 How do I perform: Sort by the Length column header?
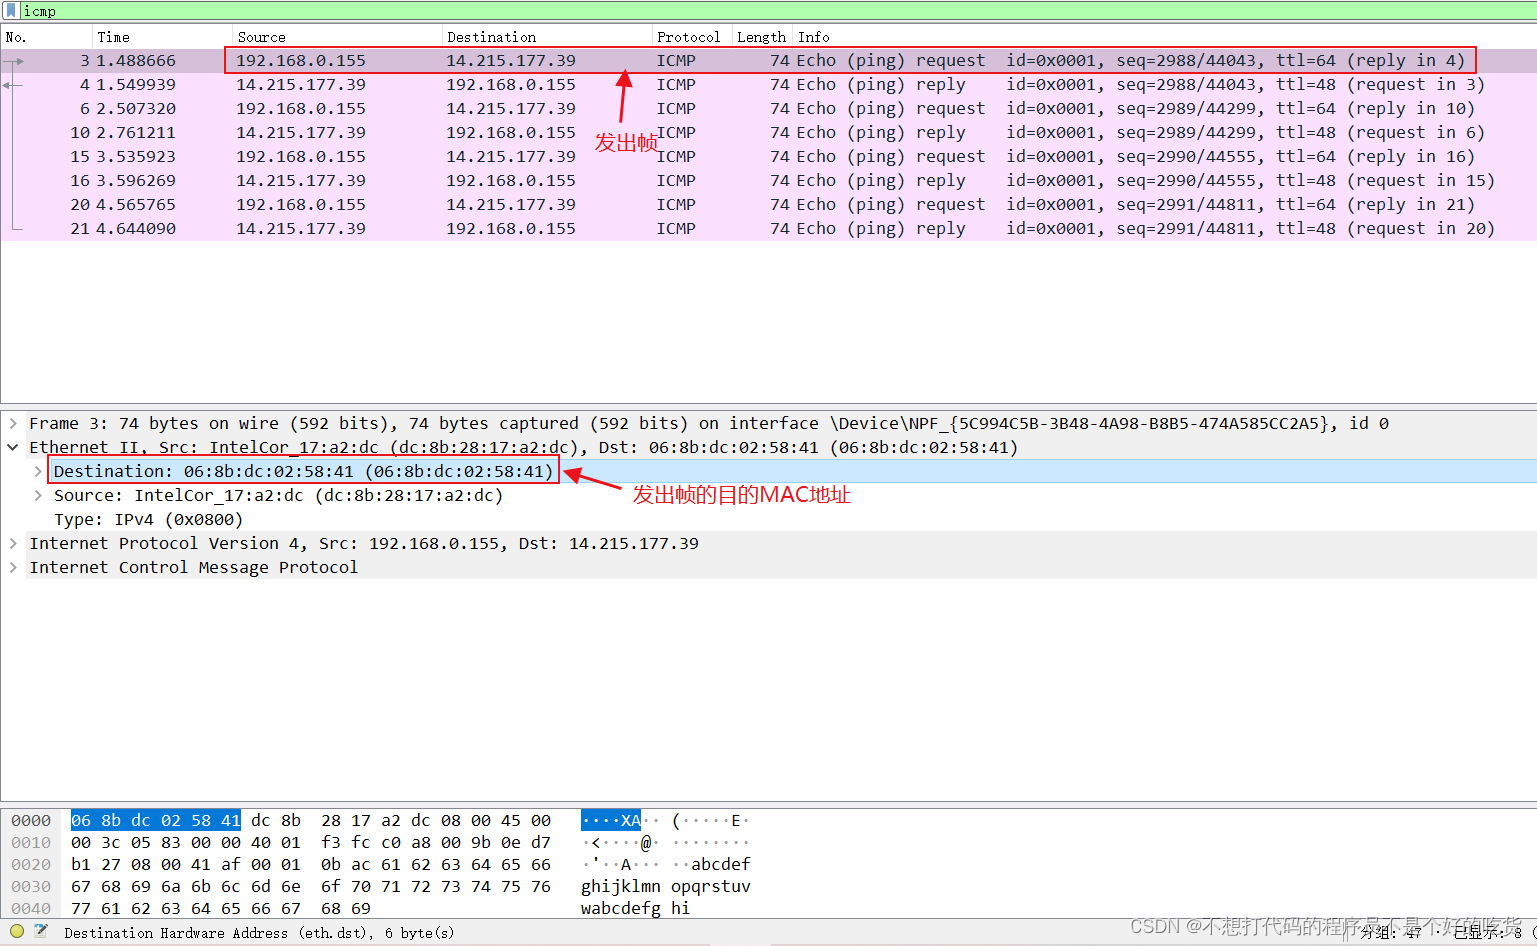click(x=762, y=37)
